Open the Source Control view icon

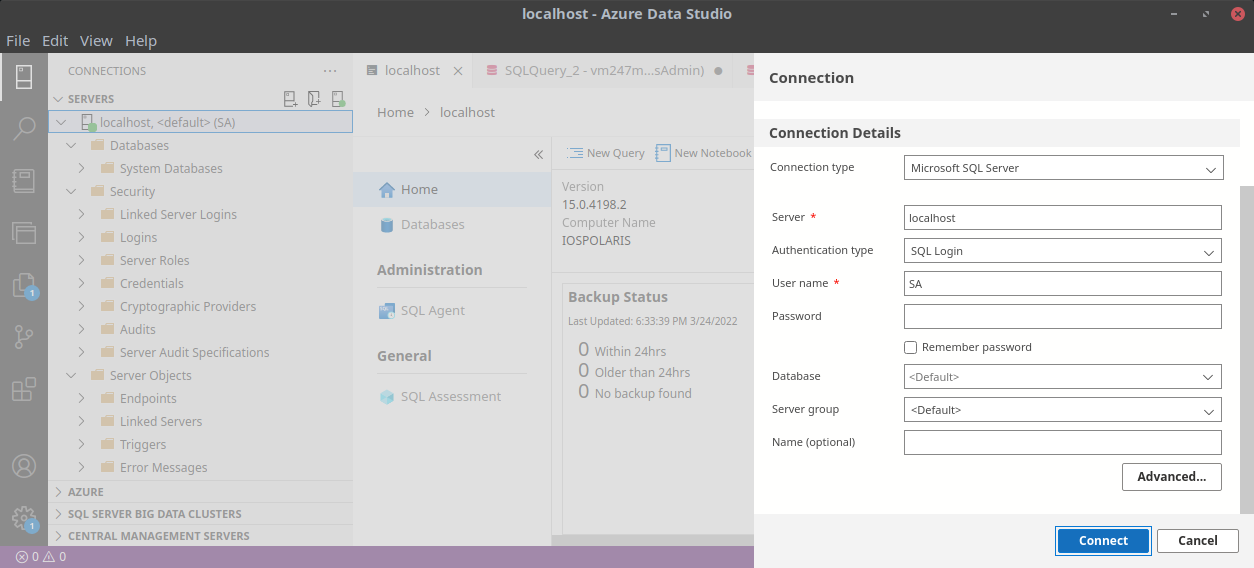(24, 337)
